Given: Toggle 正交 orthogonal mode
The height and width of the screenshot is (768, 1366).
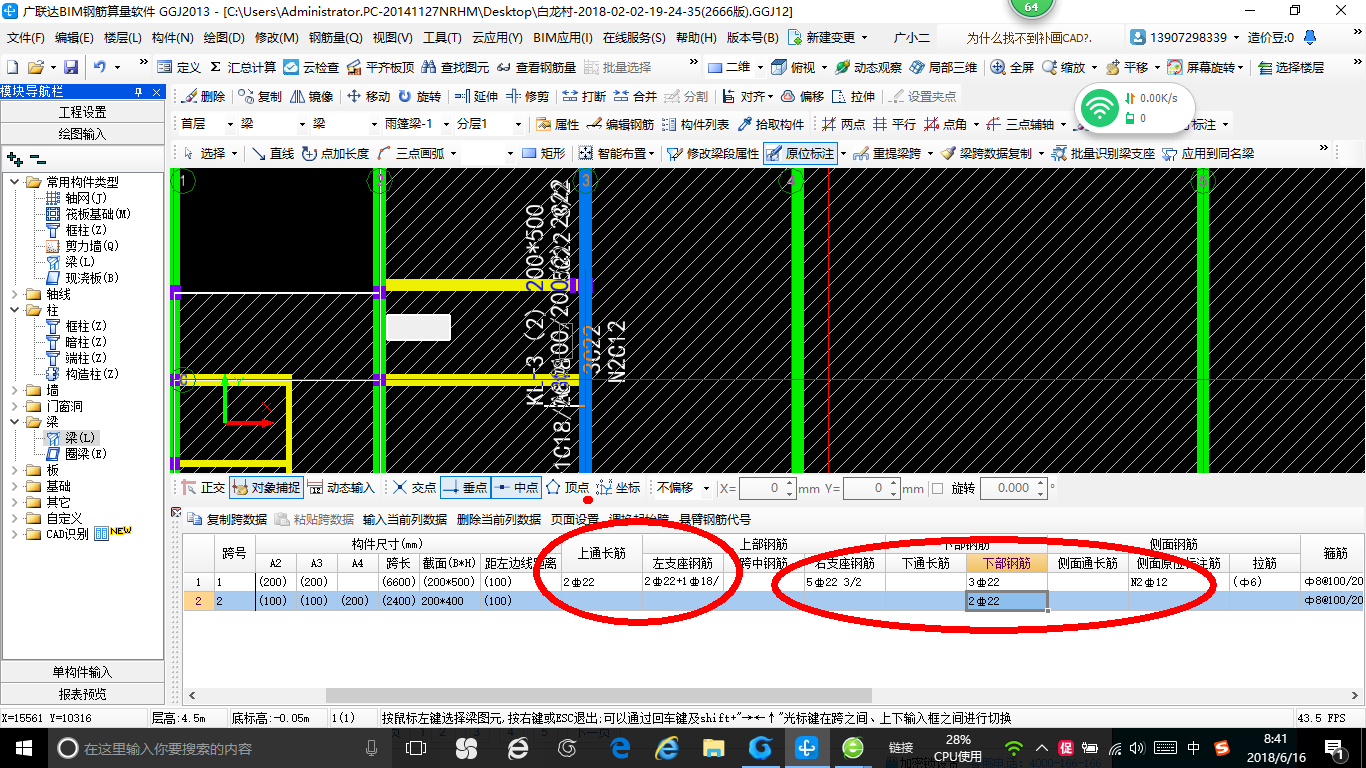Looking at the screenshot, I should click(203, 488).
